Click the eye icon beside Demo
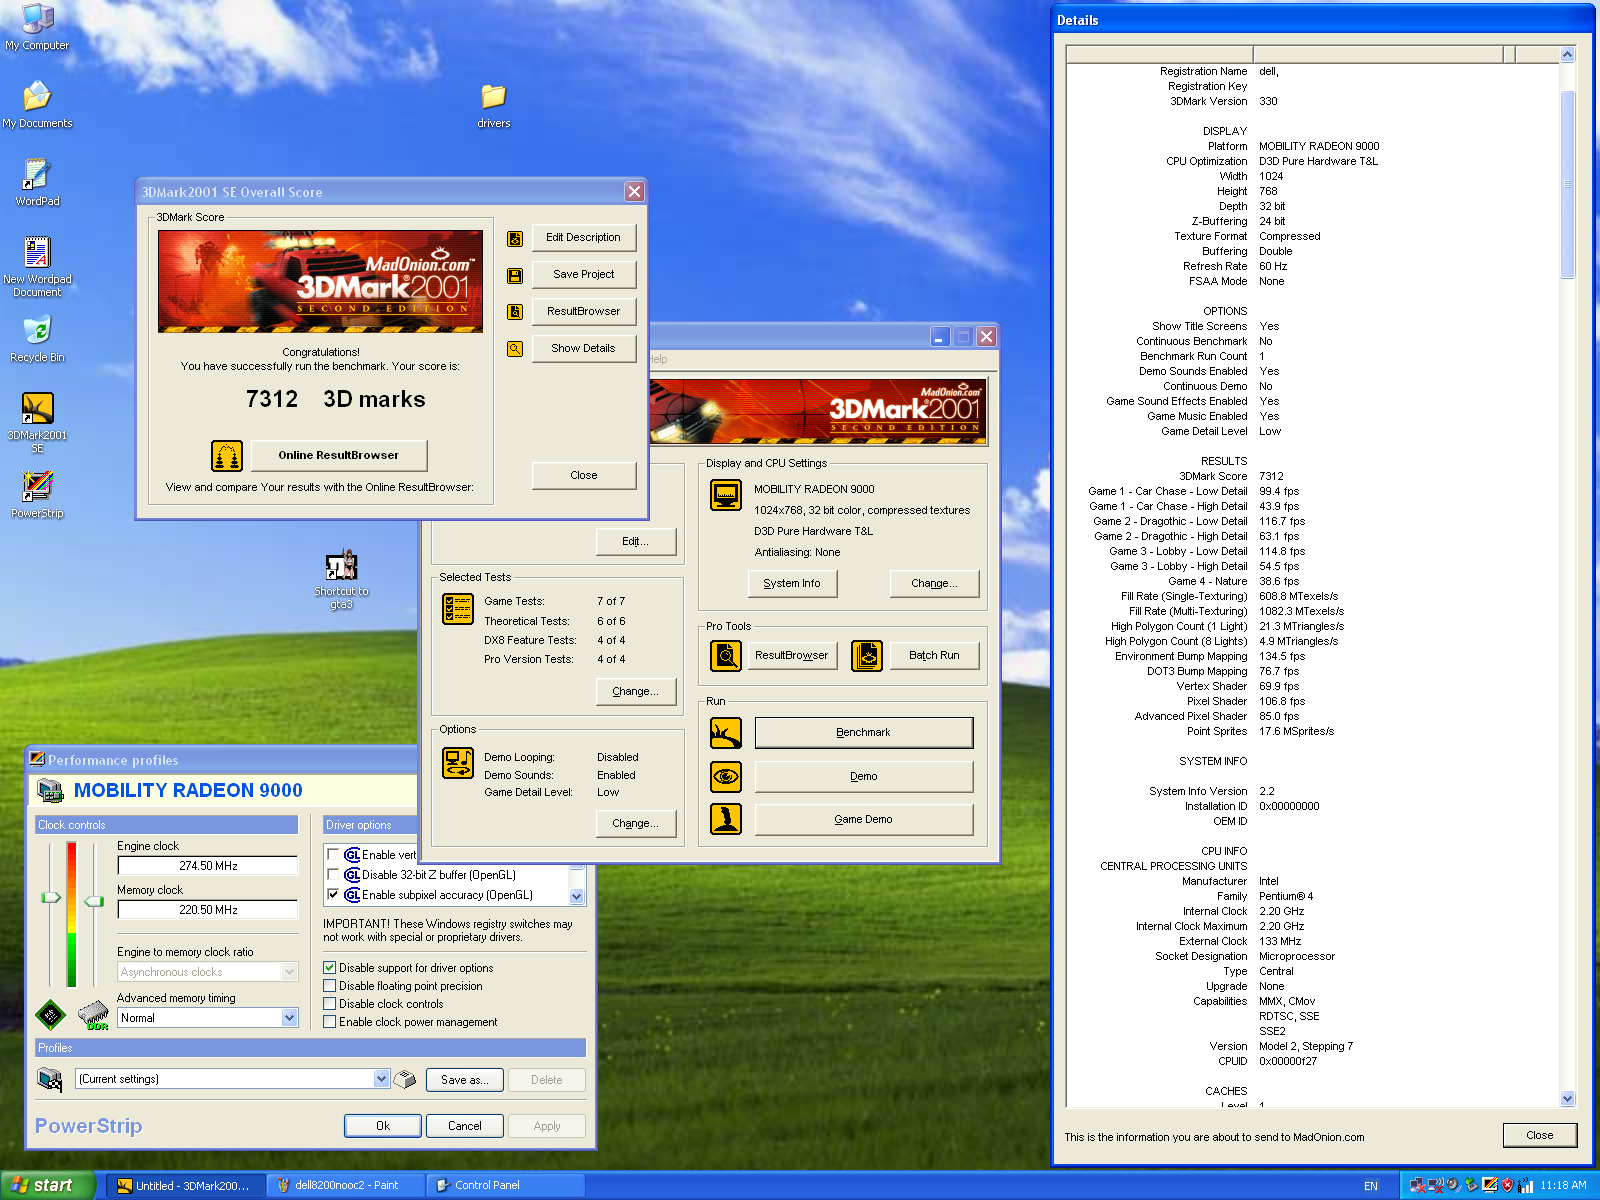 point(726,776)
